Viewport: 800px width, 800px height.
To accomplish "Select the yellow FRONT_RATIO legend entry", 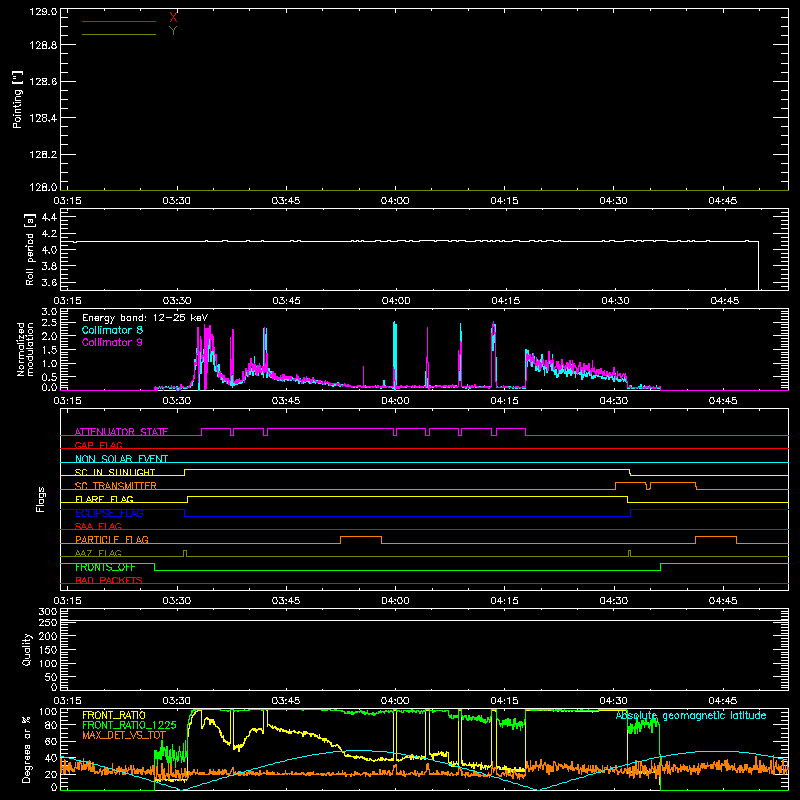I will (x=114, y=715).
